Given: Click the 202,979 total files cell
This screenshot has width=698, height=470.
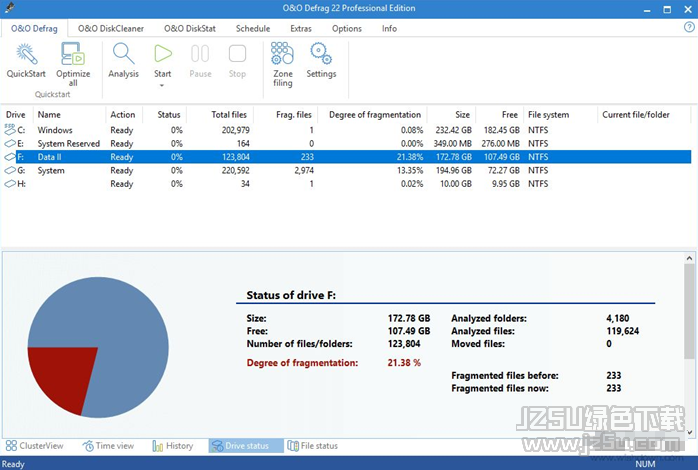Looking at the screenshot, I should point(235,130).
